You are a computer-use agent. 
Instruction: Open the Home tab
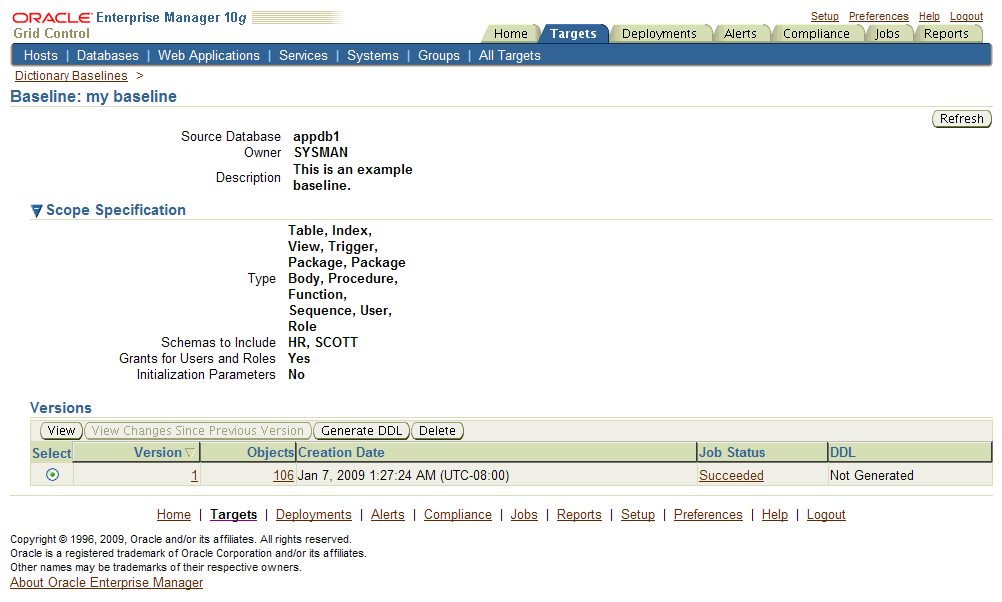point(511,34)
